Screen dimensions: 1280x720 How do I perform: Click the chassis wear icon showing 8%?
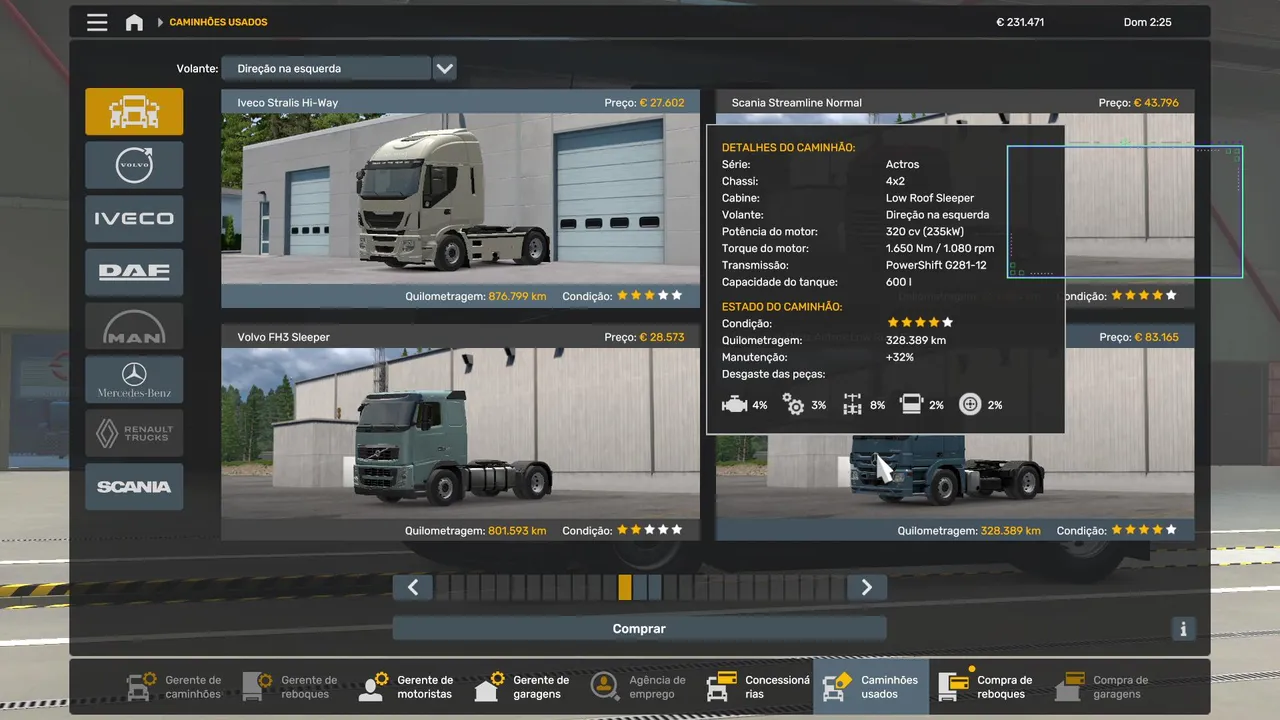[852, 405]
